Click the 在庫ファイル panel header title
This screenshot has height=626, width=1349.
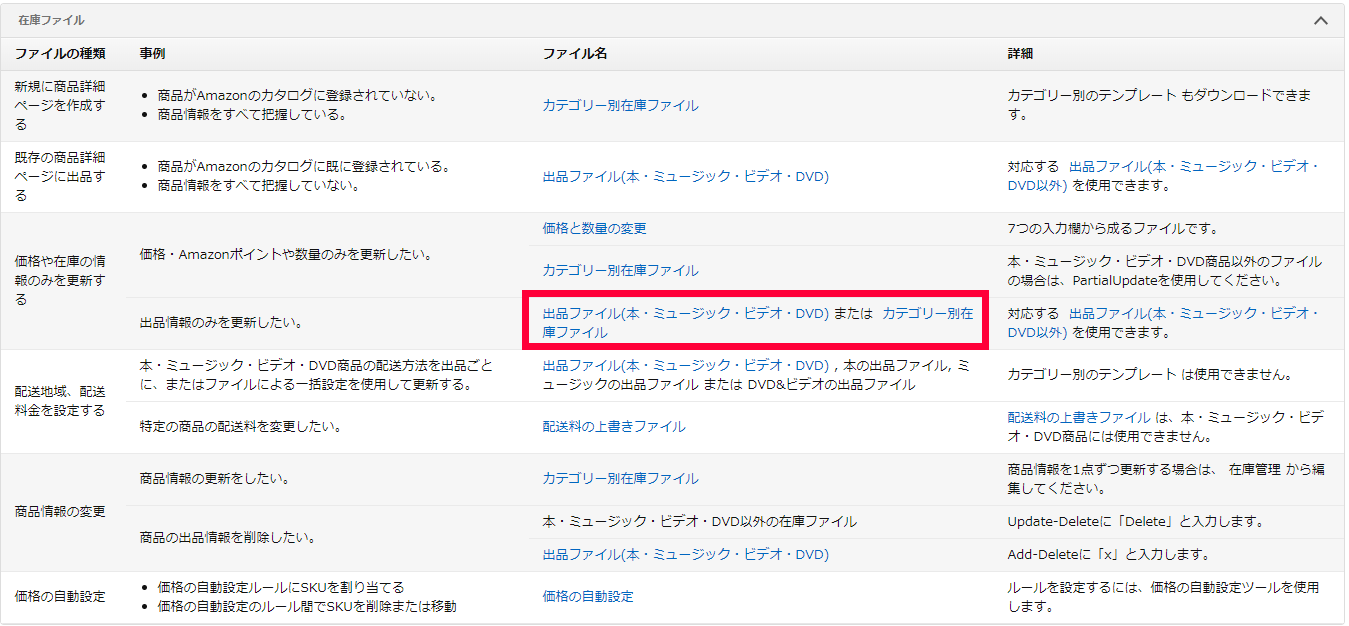(x=51, y=20)
